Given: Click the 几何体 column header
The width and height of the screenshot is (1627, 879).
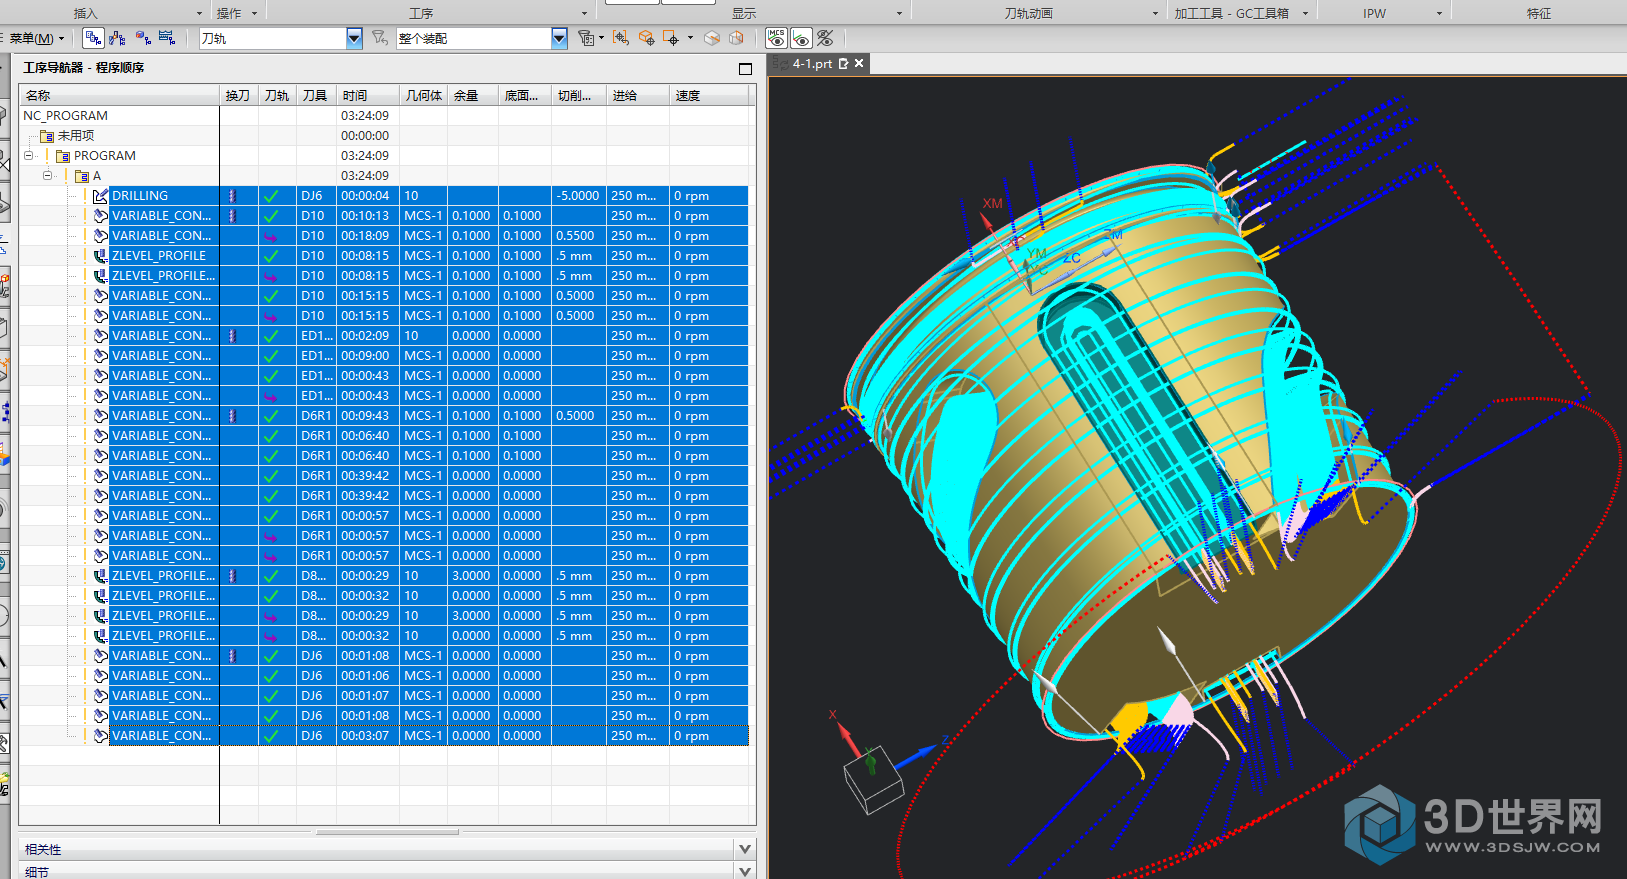Looking at the screenshot, I should [424, 95].
